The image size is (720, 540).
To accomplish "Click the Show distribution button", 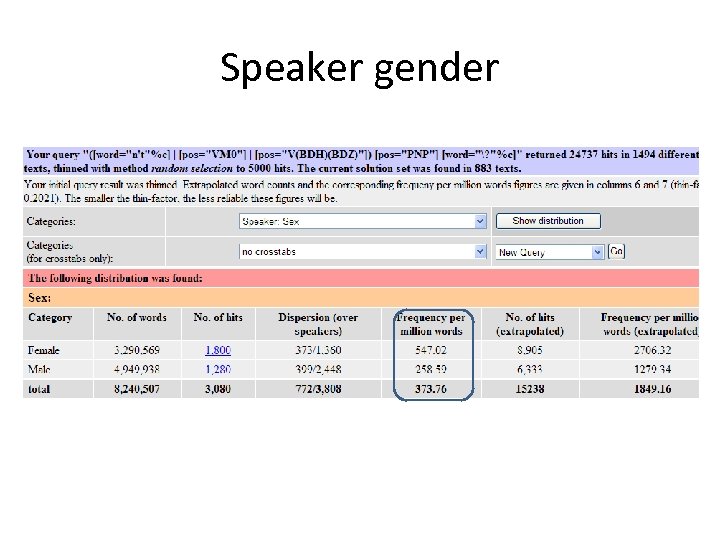I will (548, 221).
